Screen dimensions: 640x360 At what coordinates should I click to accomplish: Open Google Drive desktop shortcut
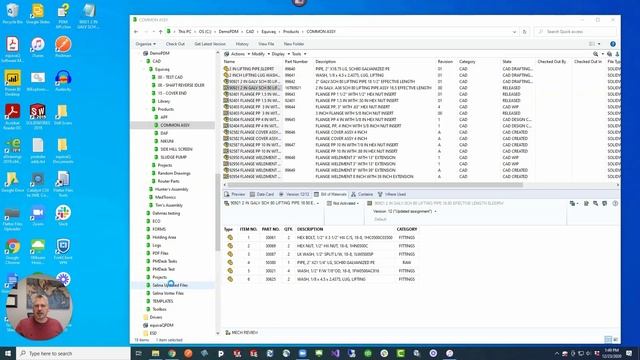[x=13, y=182]
